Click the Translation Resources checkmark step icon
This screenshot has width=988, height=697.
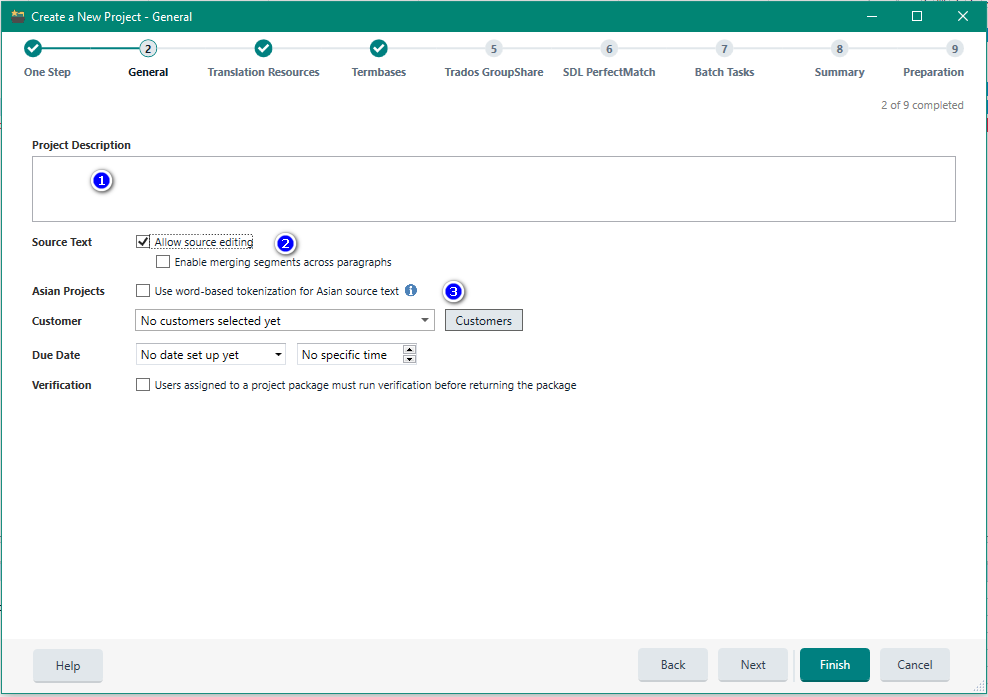(x=263, y=48)
